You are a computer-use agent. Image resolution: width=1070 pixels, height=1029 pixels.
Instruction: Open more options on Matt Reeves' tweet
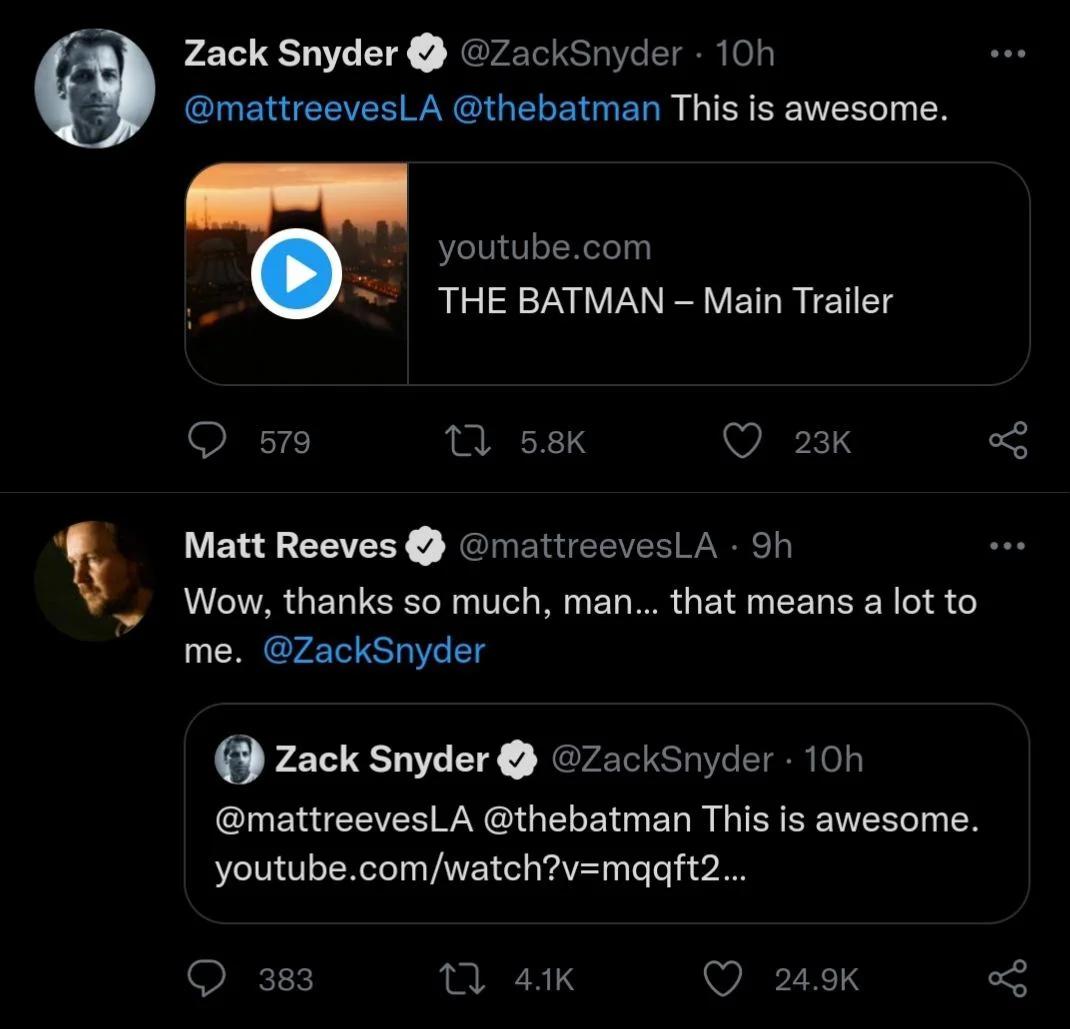click(1007, 546)
